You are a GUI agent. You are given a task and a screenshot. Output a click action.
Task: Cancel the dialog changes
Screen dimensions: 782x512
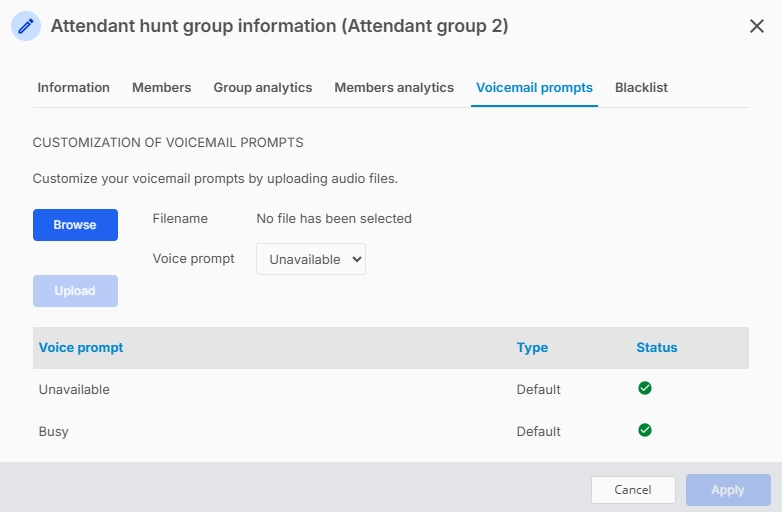coord(633,490)
